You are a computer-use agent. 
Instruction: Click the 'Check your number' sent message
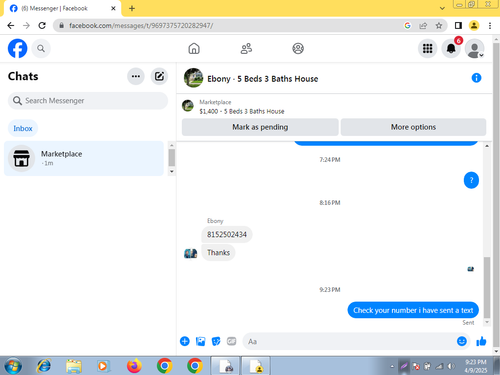point(413,310)
